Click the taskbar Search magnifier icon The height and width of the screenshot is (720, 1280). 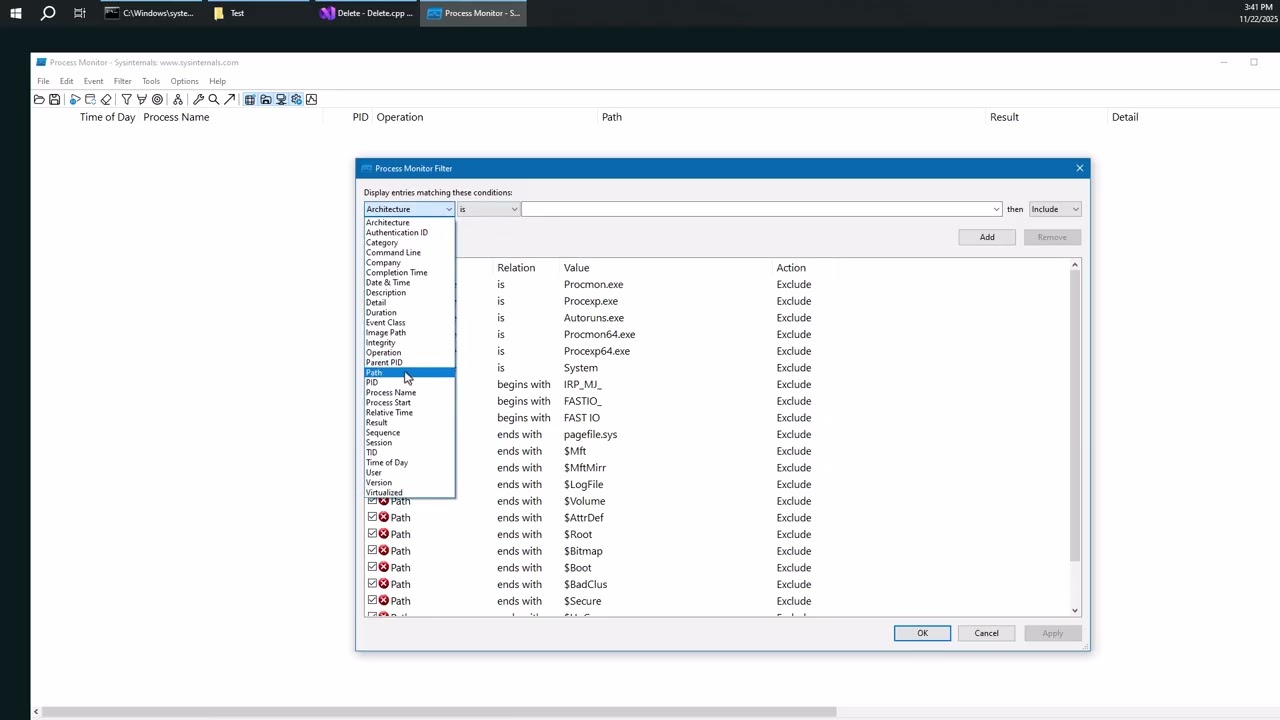point(48,13)
